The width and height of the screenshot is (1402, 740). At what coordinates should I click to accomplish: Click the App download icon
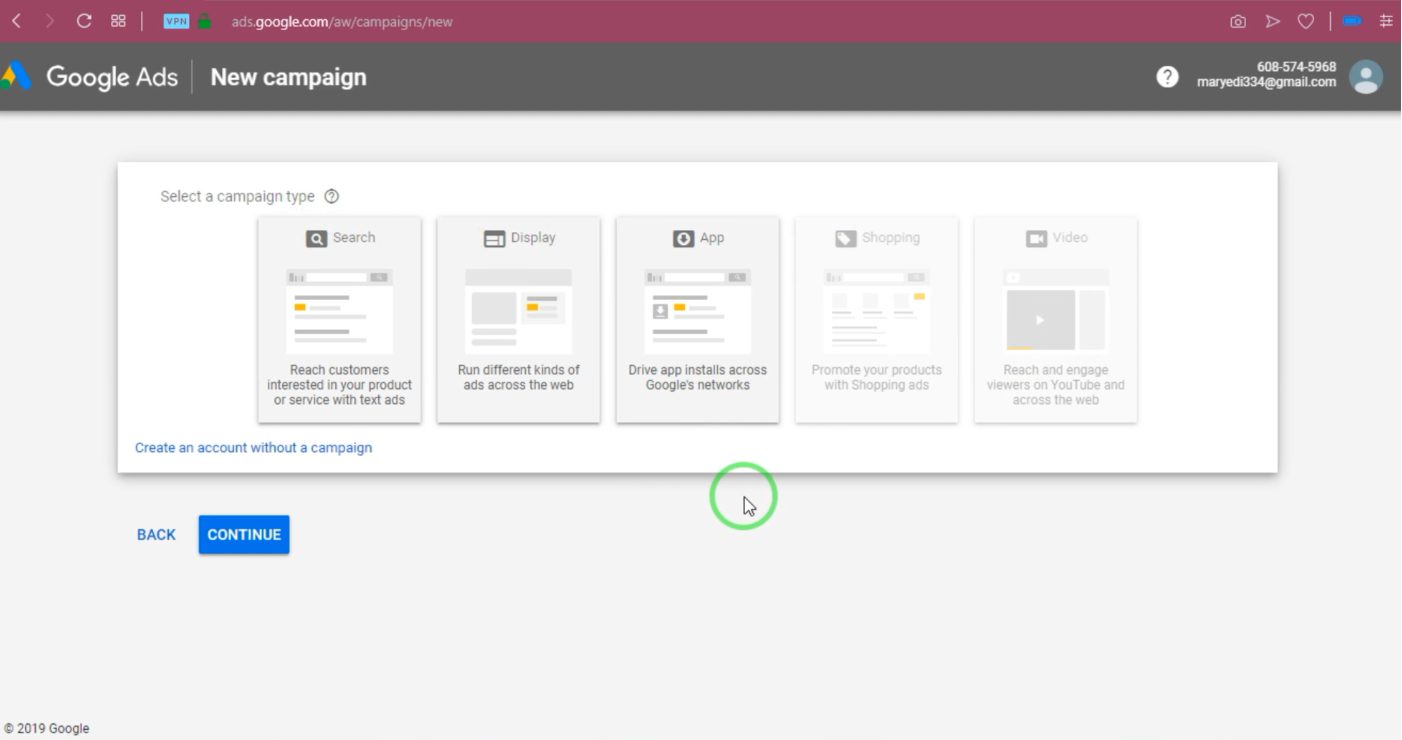pos(683,239)
